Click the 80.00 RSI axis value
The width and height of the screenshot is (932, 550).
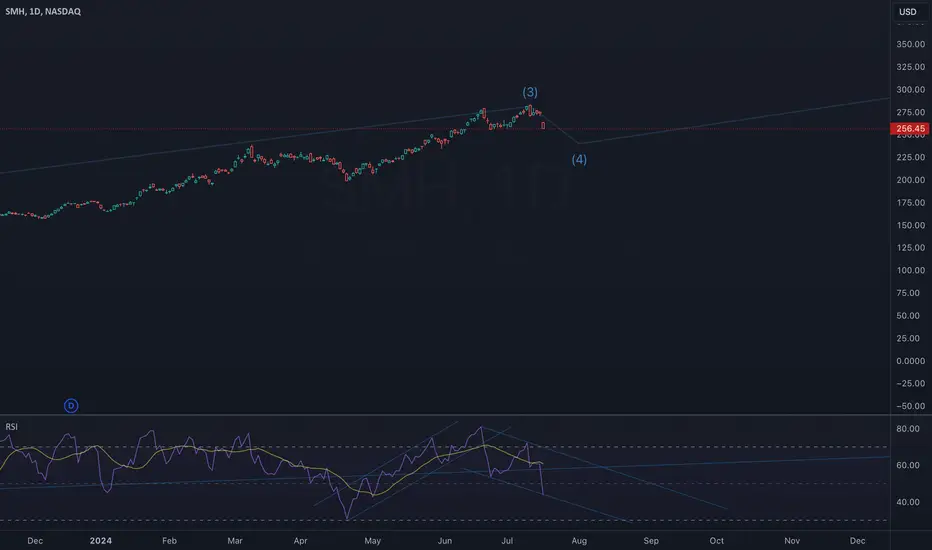[x=908, y=429]
